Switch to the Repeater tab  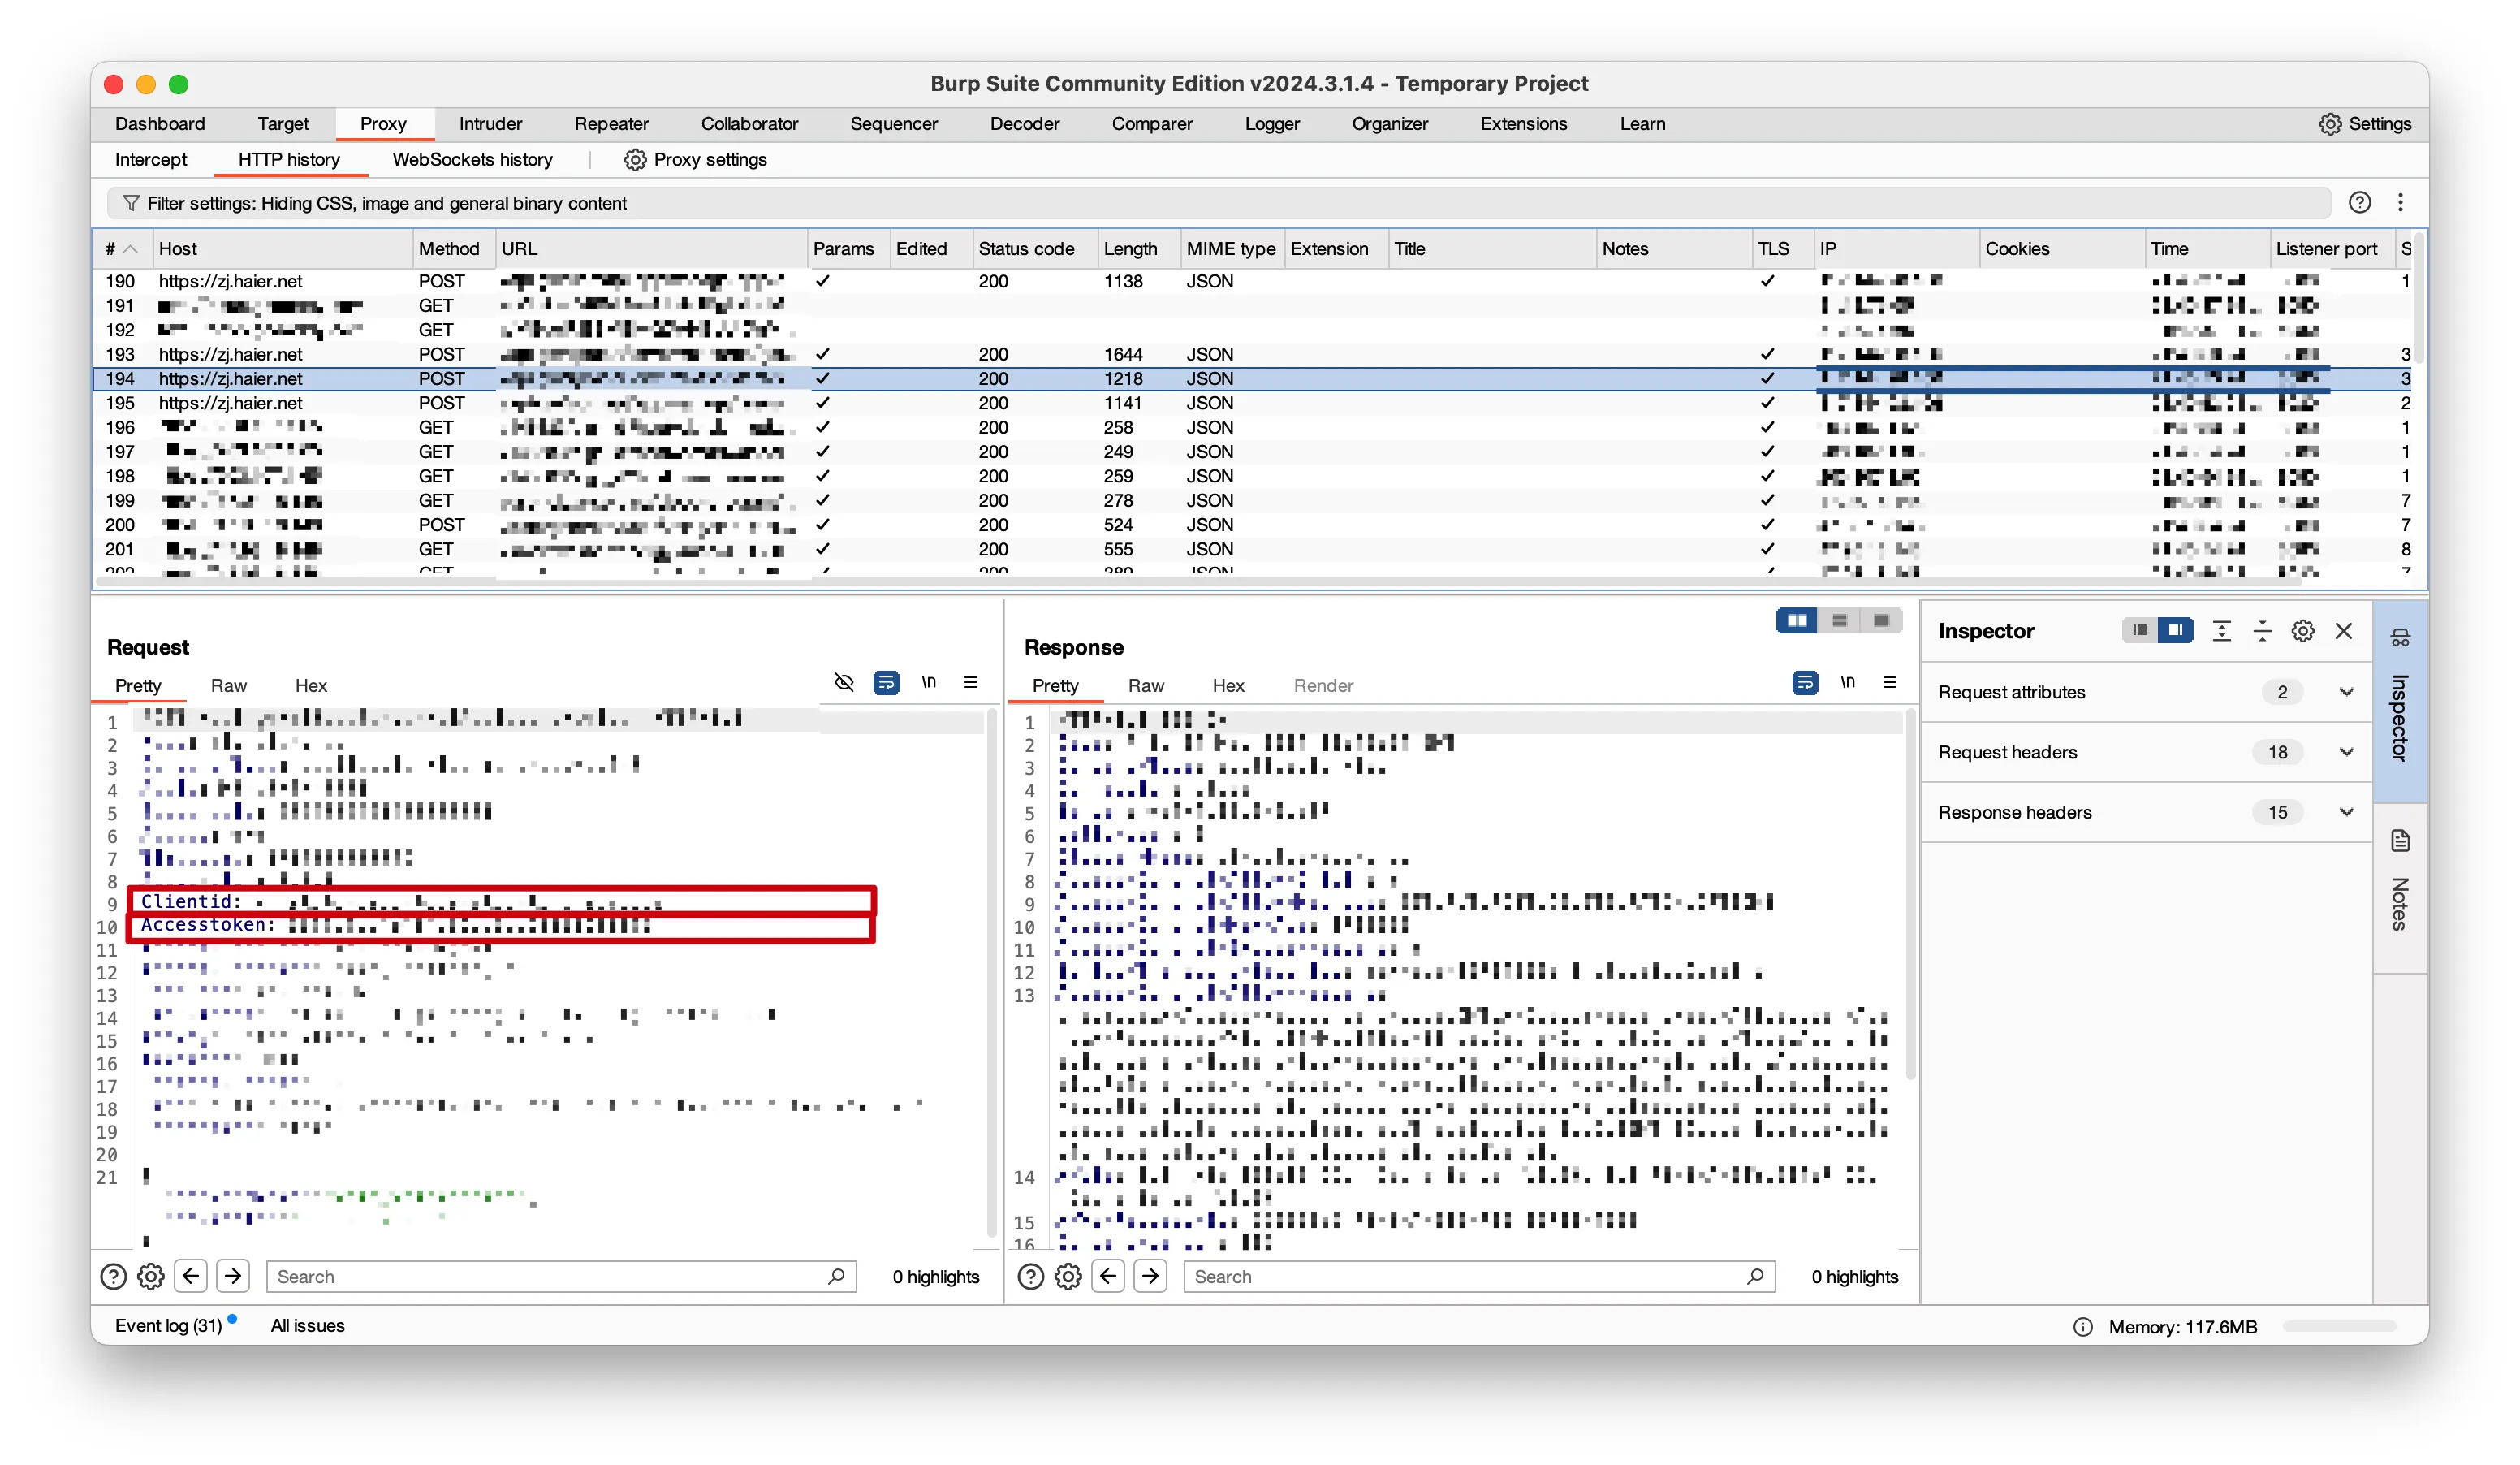tap(611, 124)
